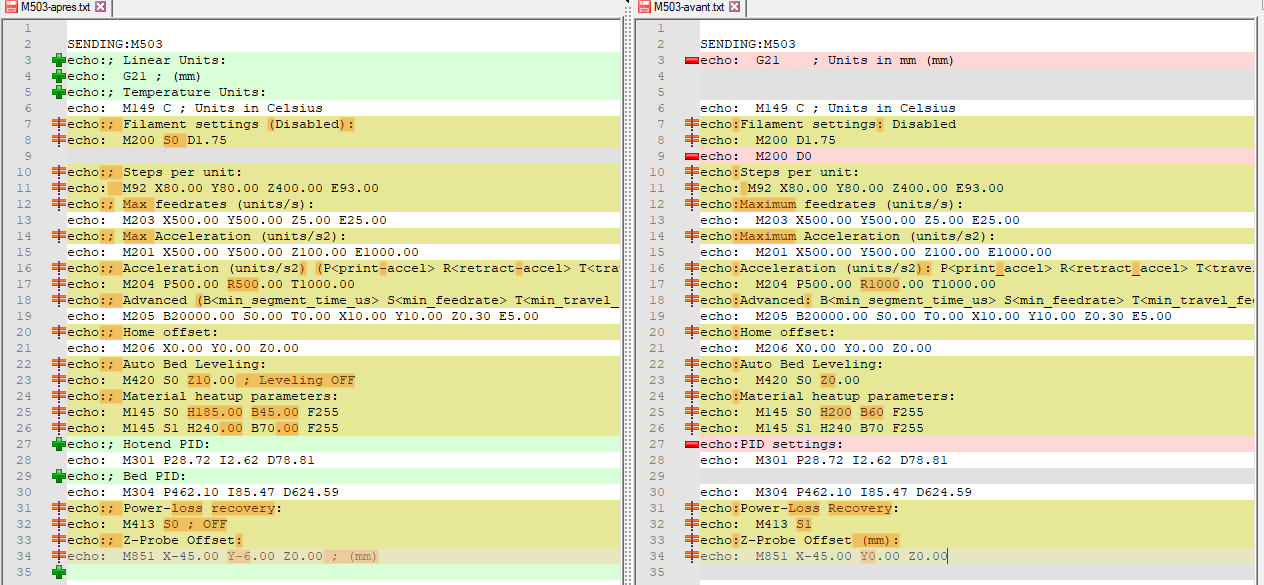Click the changed marker on line 7 in M503-avant.txt
Viewport: 1264px width, 585px height.
click(691, 124)
